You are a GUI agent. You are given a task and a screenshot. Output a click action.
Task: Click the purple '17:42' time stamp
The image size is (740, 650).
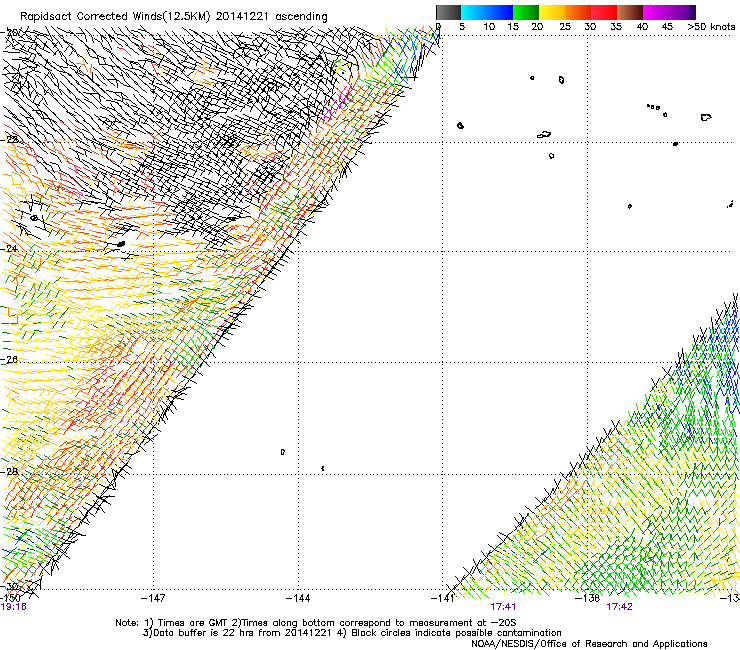(619, 607)
